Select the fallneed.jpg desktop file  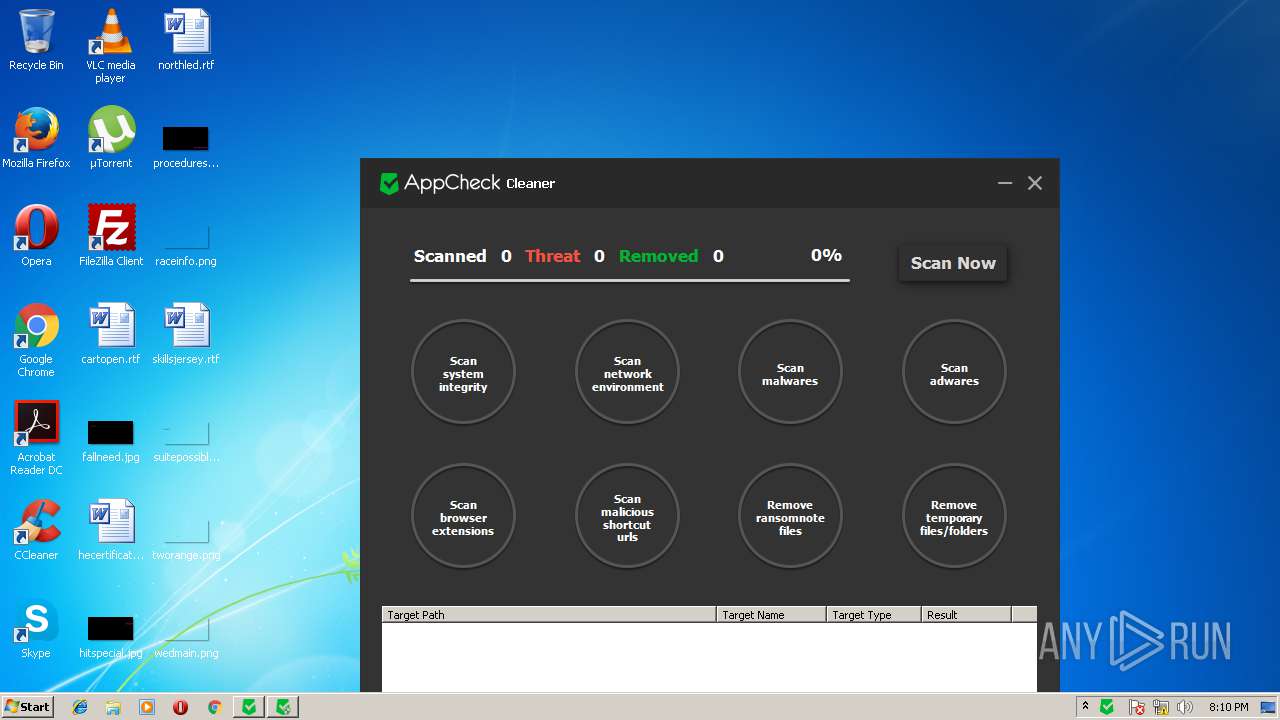(110, 439)
